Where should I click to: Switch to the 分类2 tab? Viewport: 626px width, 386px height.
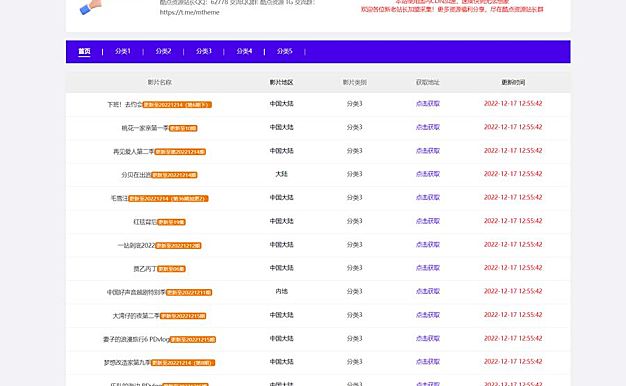click(163, 51)
